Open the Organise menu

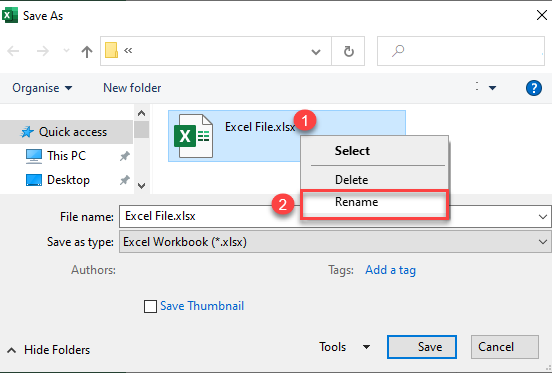pos(42,88)
